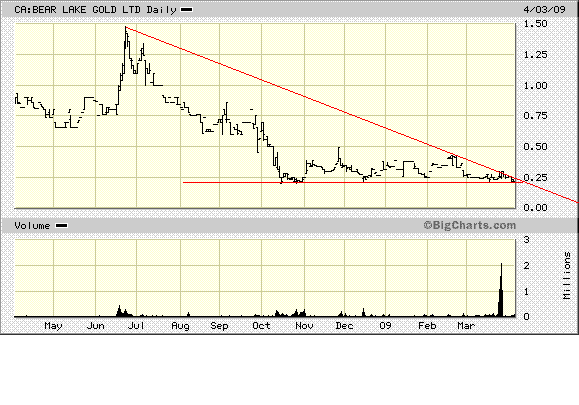
Task: Click the date 4/03/09 in the header
Action: coord(544,9)
